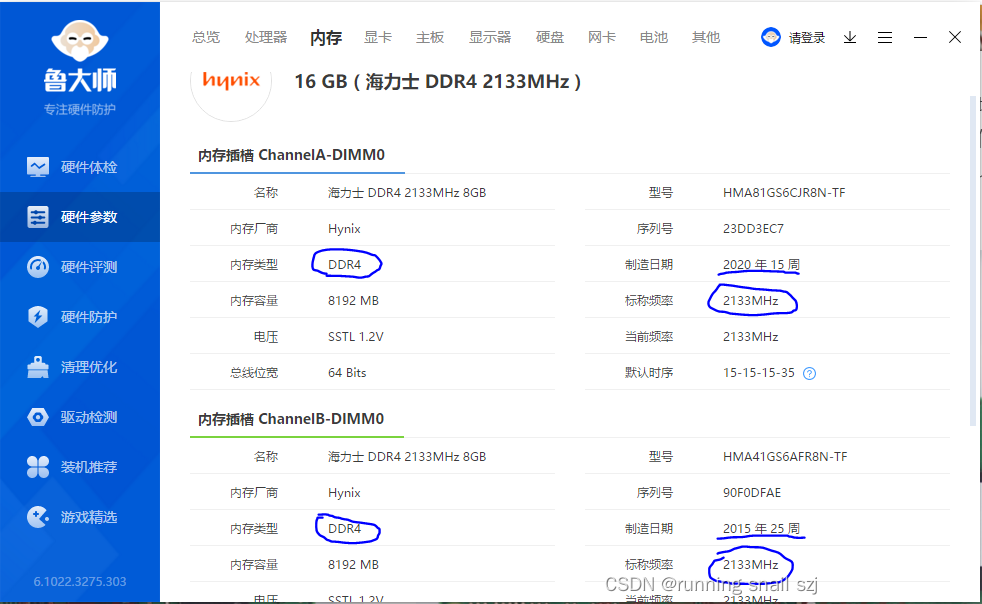The width and height of the screenshot is (982, 604).
Task: Open 驱动检测 driver detection section
Action: point(80,417)
